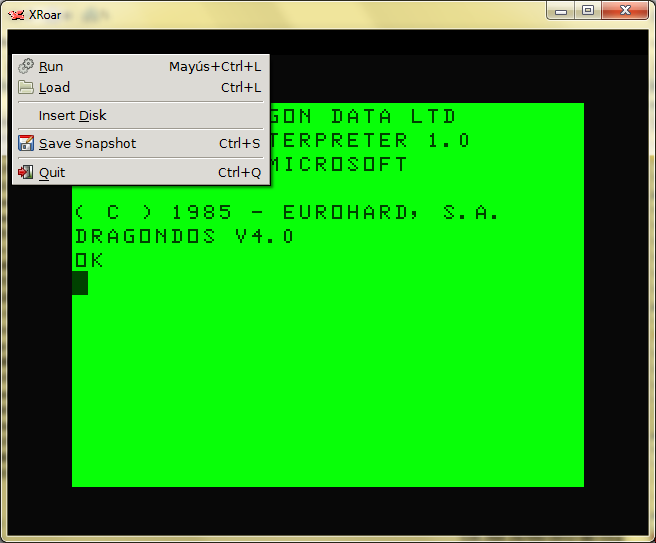The height and width of the screenshot is (543, 656).
Task: Click the folder icon next to Load
Action: pyautogui.click(x=26, y=88)
